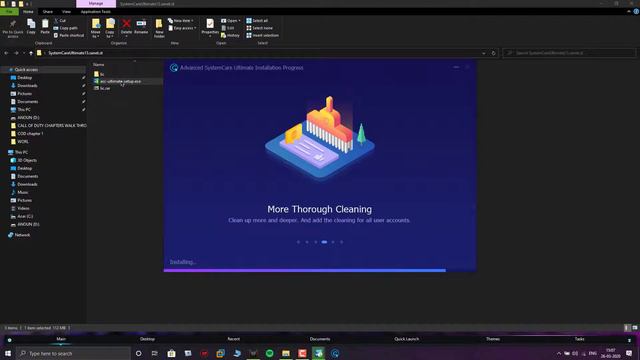This screenshot has height=360, width=640.
Task: Open Downloads under Quick access
Action: [x=27, y=86]
